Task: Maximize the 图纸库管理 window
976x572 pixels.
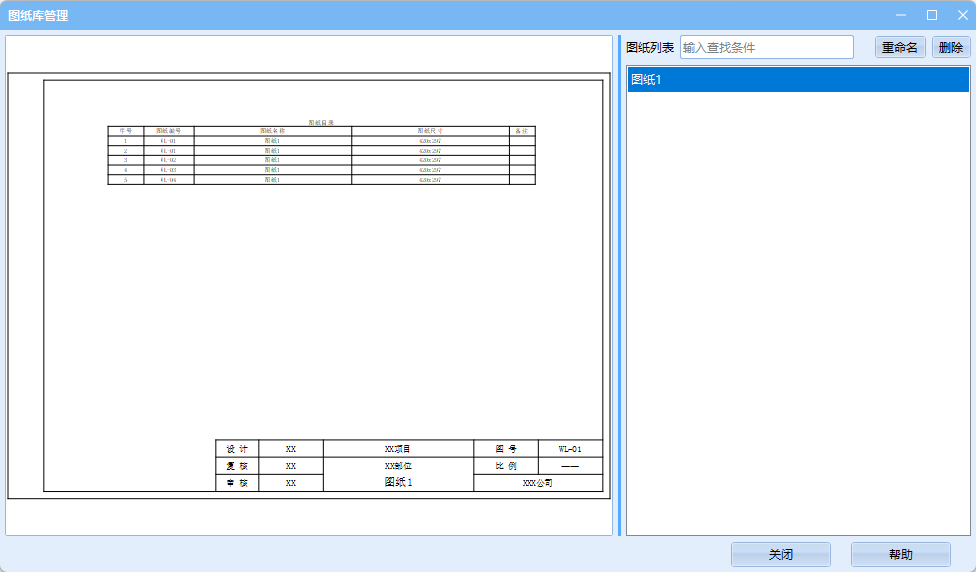Action: 932,15
